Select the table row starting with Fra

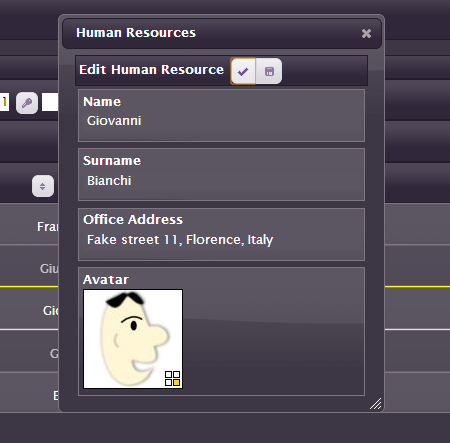[29, 227]
